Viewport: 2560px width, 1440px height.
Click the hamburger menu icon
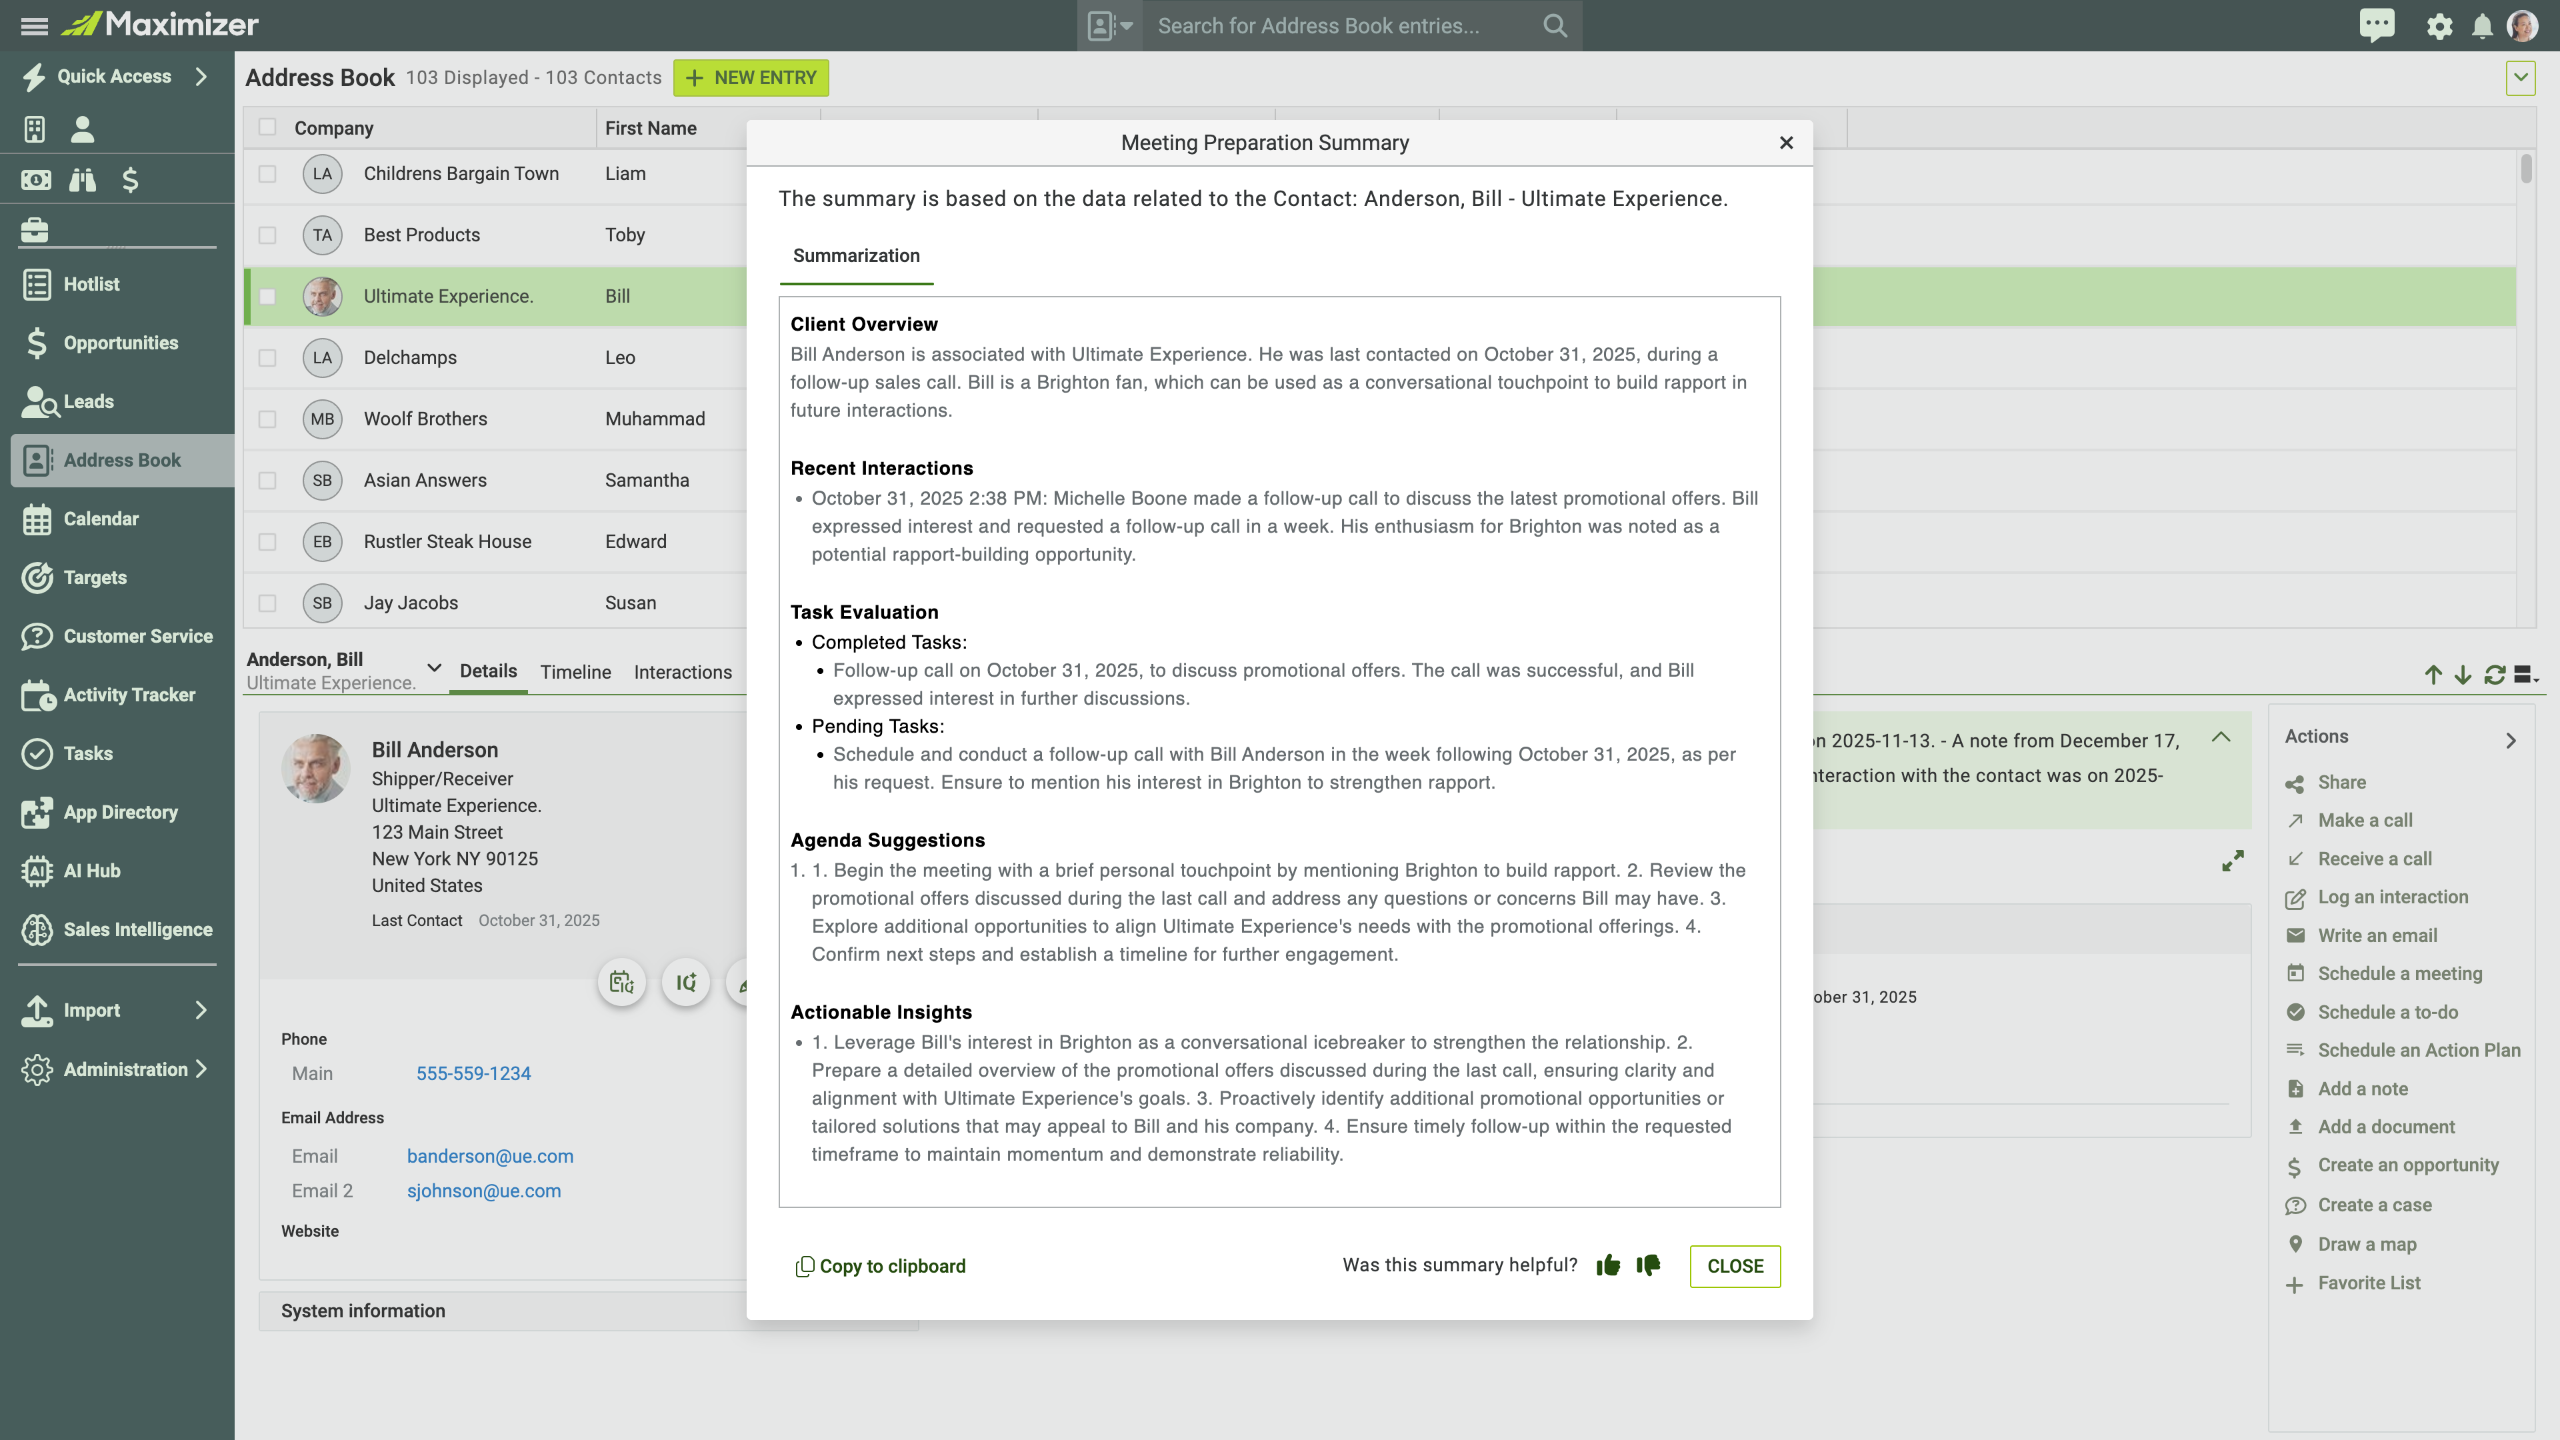click(x=34, y=26)
